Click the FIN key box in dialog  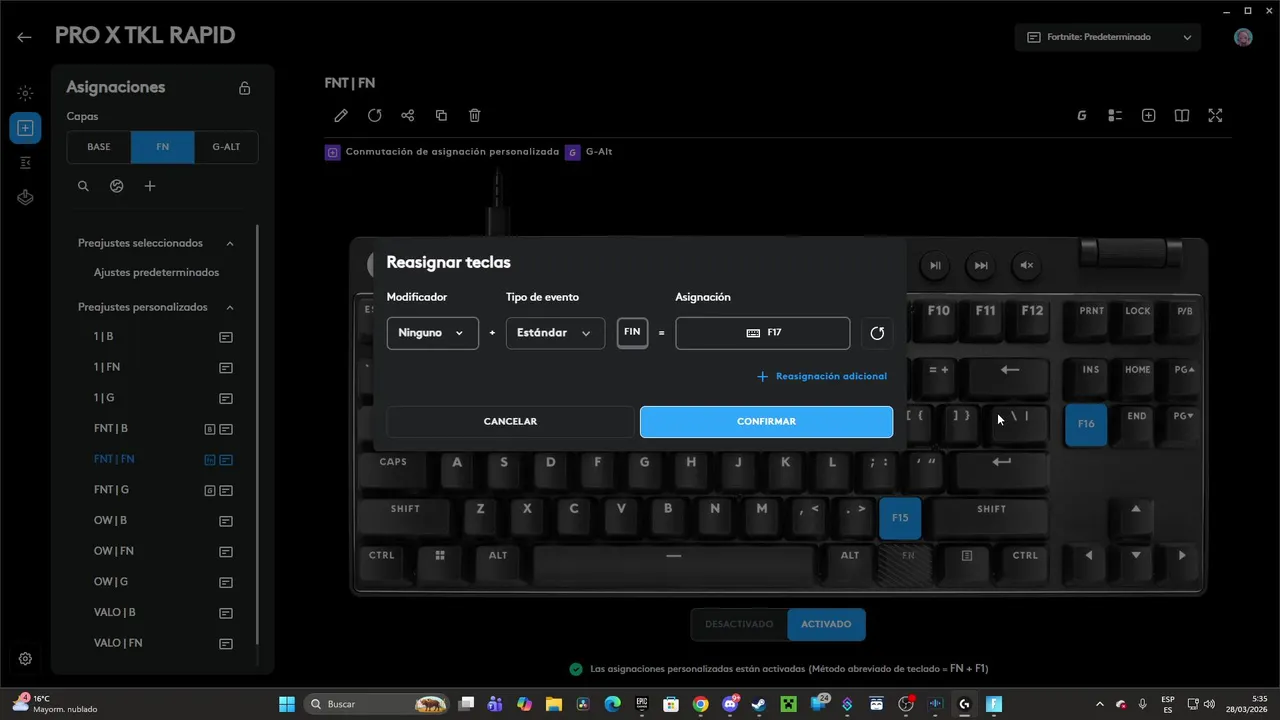click(632, 332)
